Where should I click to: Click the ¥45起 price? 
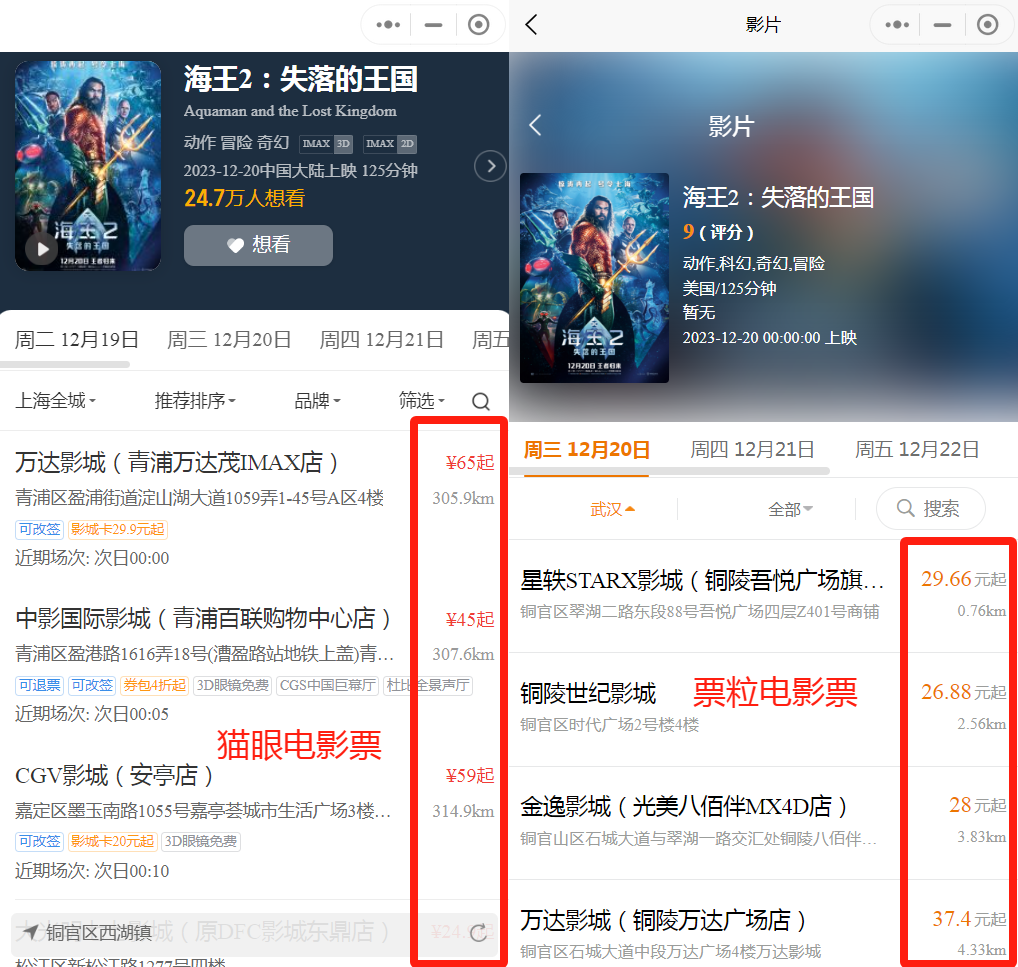[x=469, y=620]
